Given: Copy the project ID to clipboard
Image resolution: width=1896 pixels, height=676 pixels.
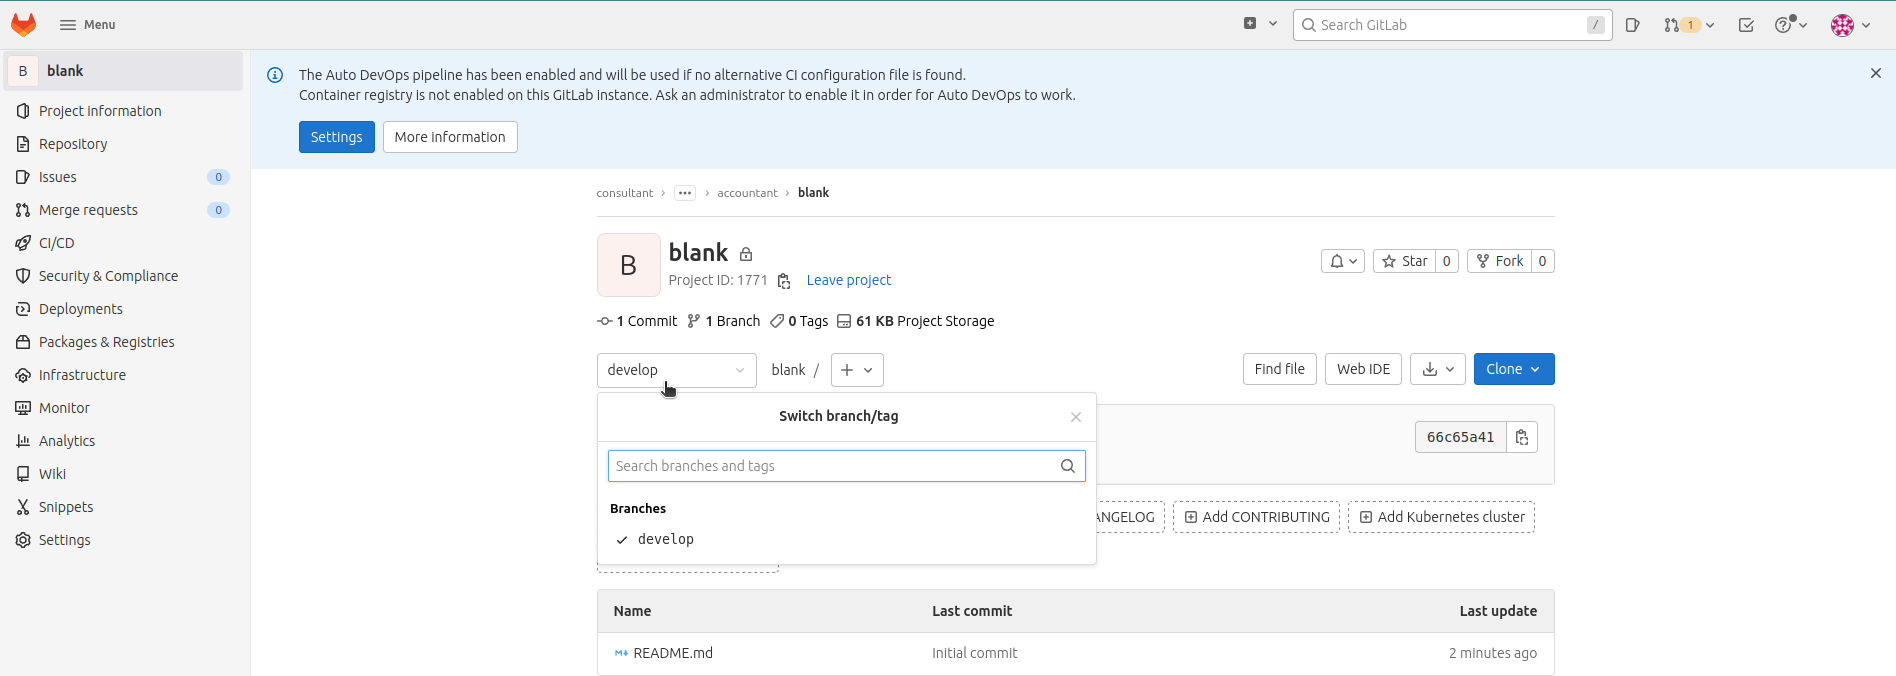Looking at the screenshot, I should (784, 281).
